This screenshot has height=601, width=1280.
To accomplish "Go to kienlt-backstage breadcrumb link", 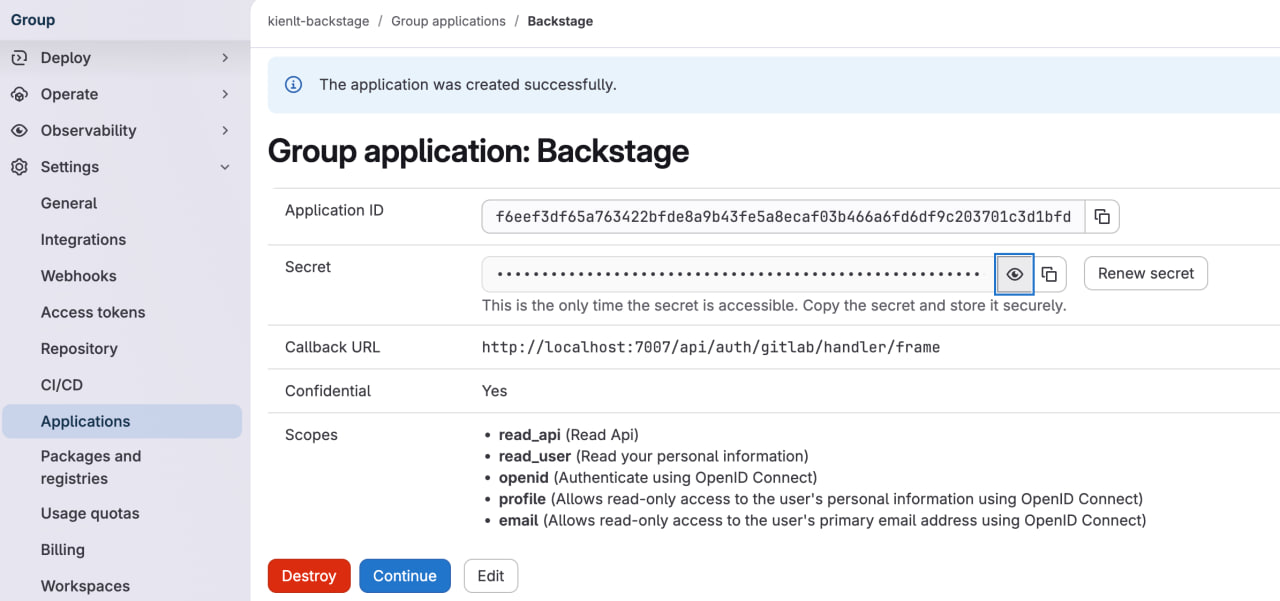I will [x=318, y=21].
